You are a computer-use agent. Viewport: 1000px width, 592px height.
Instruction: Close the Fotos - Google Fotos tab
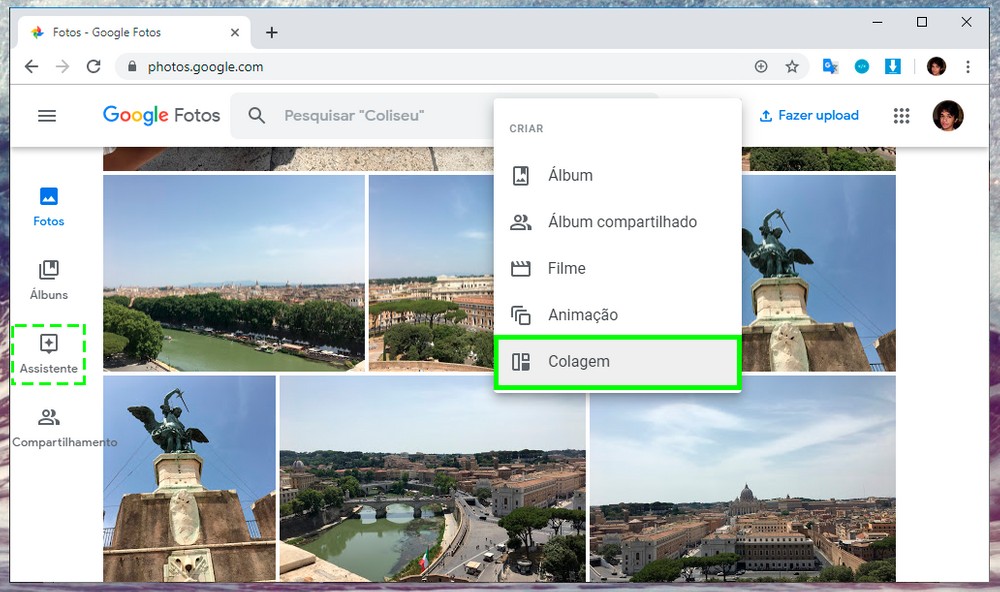[x=235, y=32]
